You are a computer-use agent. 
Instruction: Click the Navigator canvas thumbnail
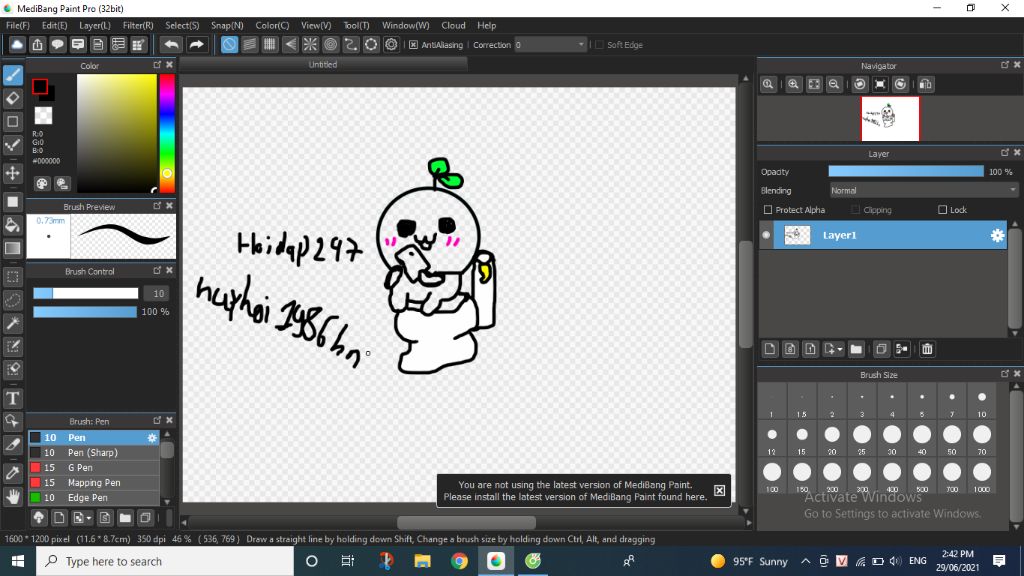click(890, 119)
